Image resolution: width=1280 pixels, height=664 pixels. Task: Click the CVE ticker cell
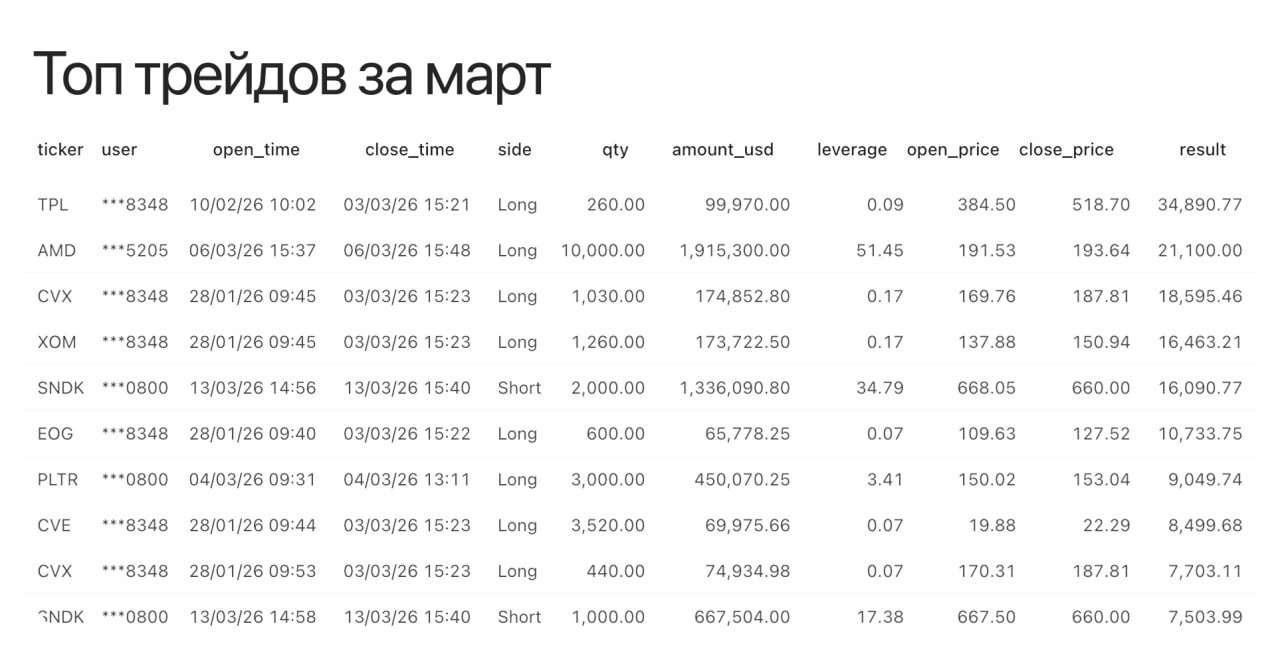click(54, 526)
